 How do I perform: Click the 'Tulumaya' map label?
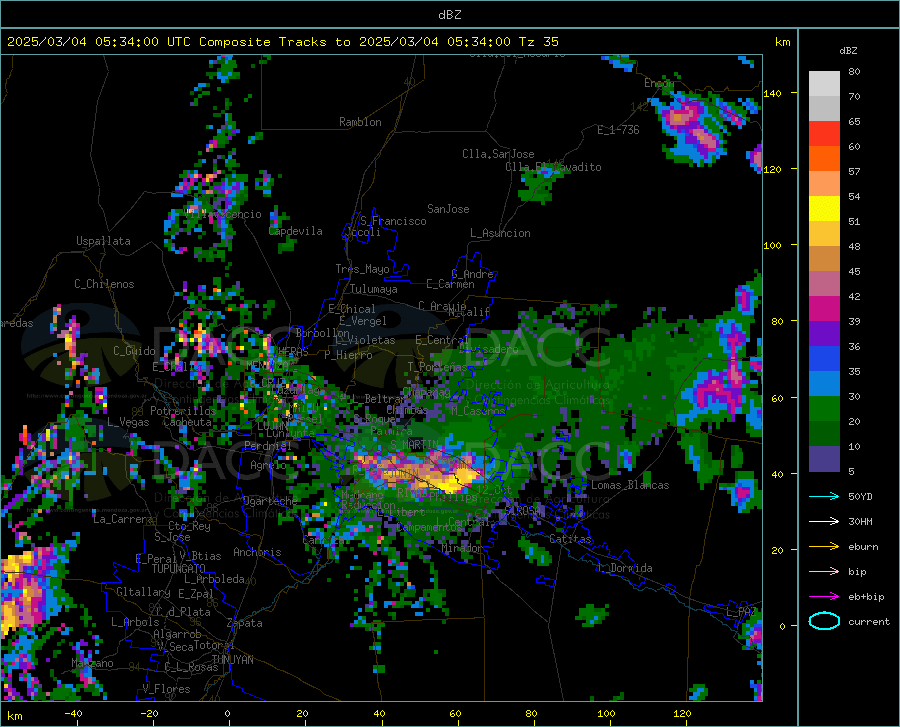click(374, 289)
